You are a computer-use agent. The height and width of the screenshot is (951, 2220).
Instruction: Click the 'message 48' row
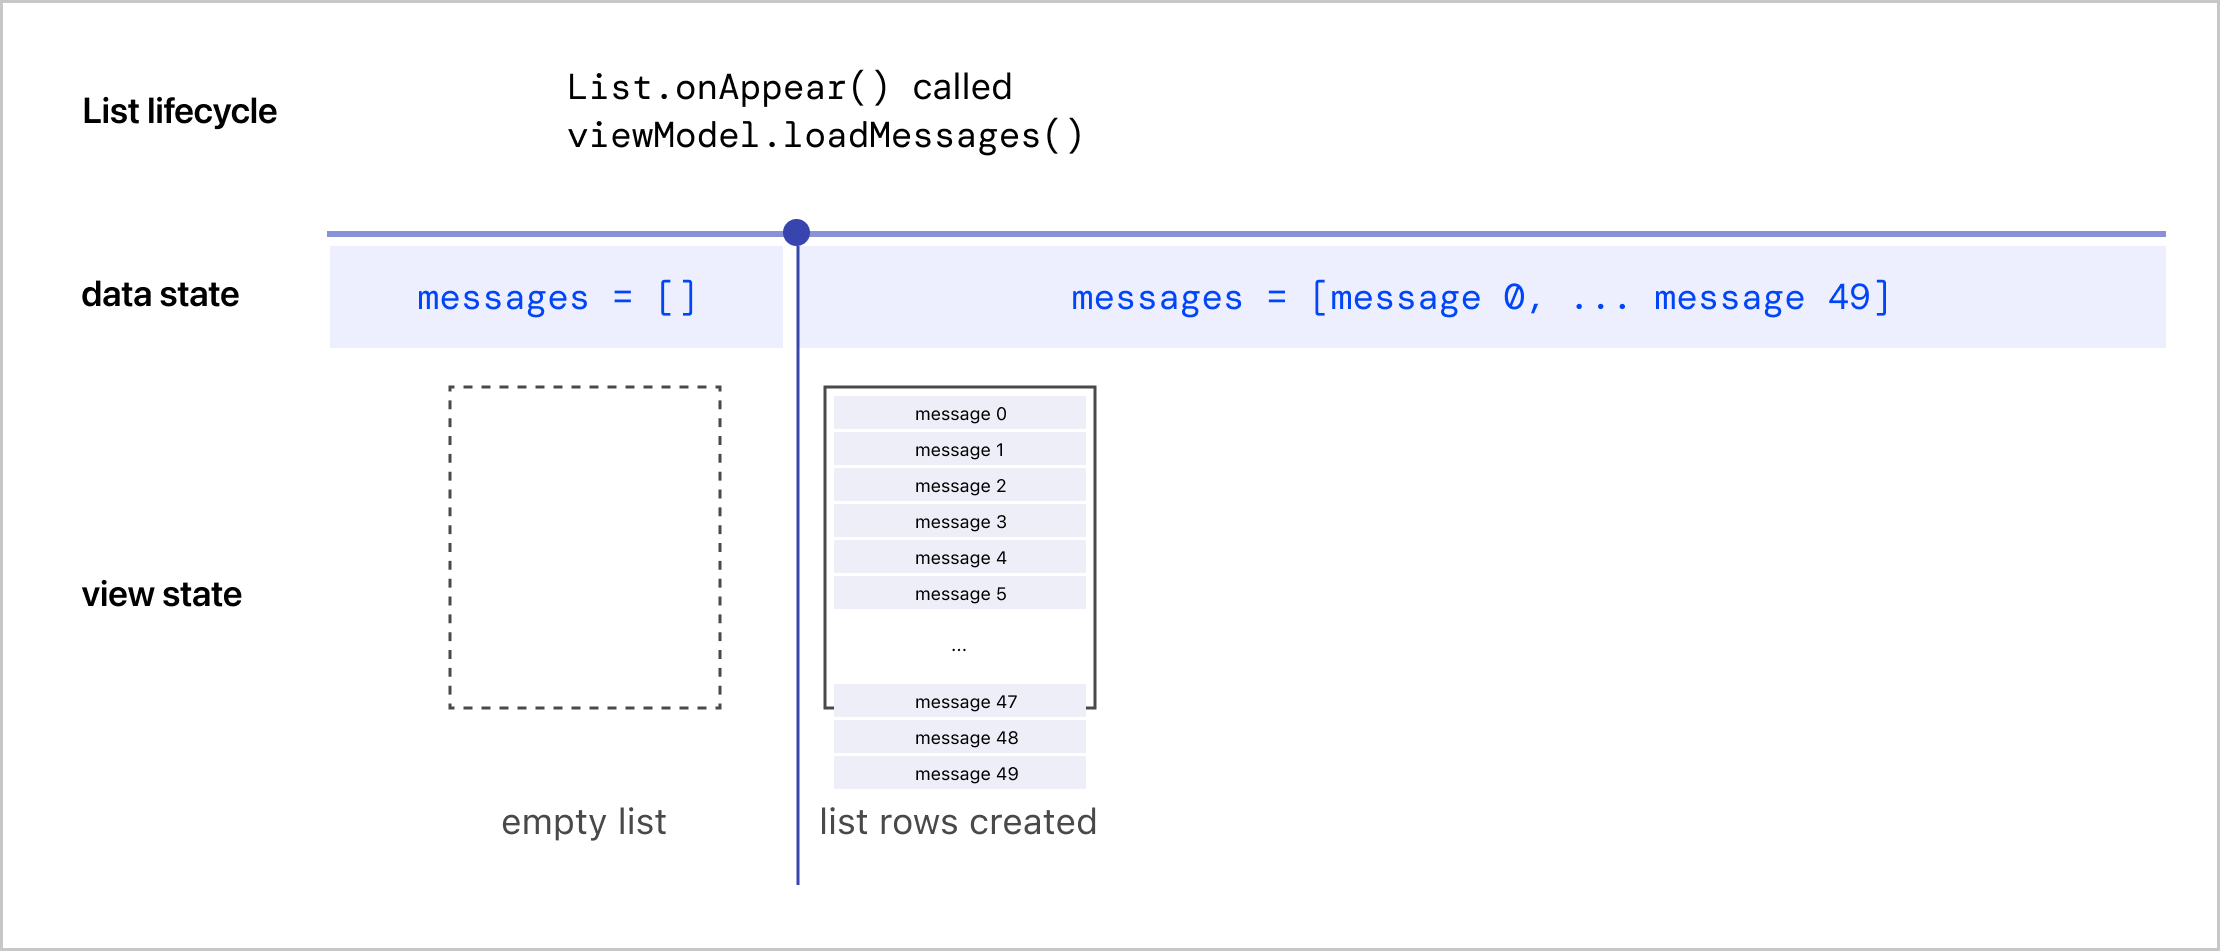960,737
